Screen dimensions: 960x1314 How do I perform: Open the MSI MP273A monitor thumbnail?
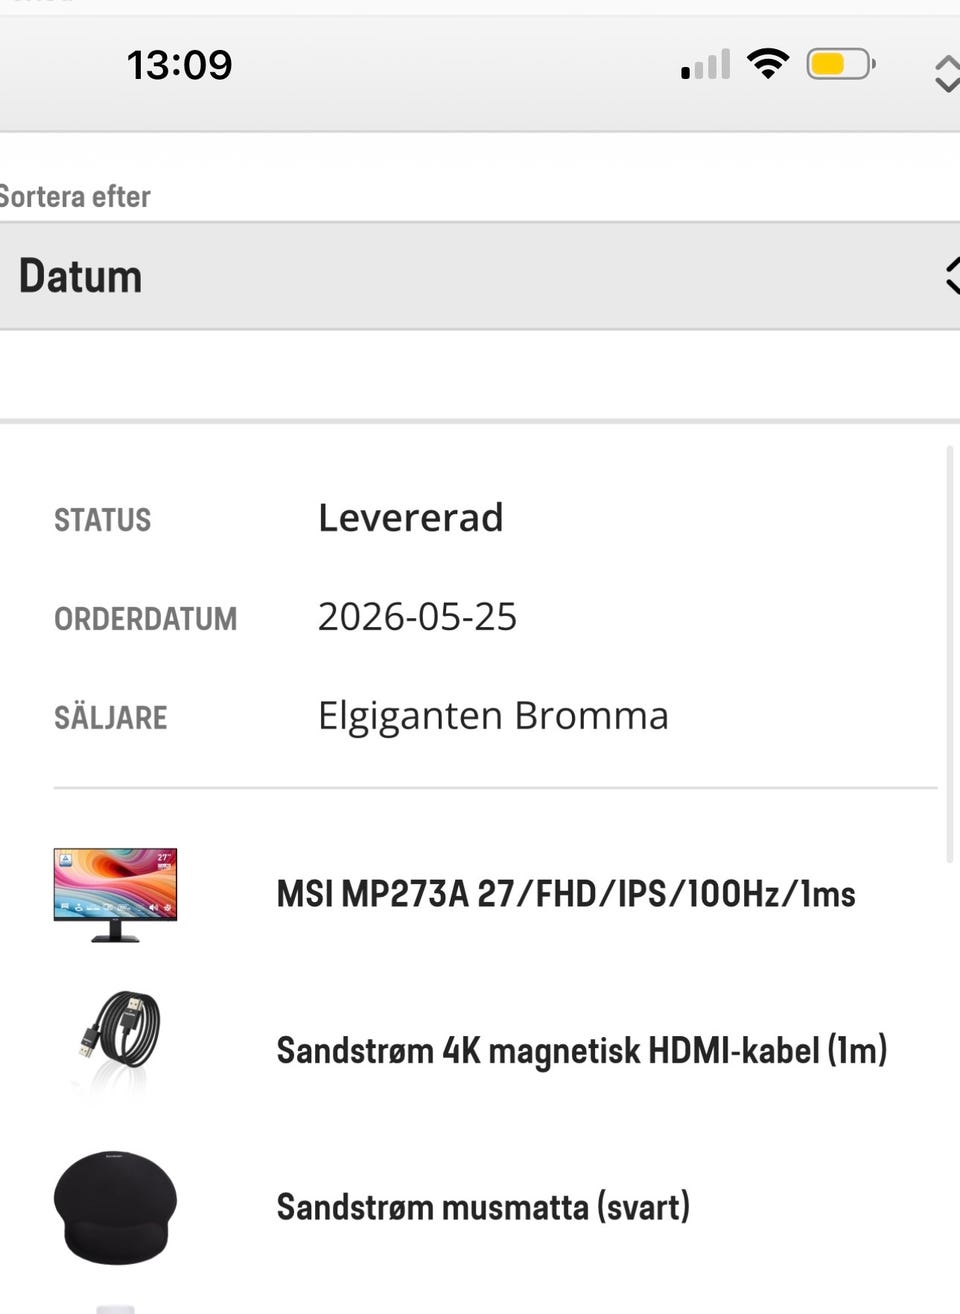pos(115,895)
